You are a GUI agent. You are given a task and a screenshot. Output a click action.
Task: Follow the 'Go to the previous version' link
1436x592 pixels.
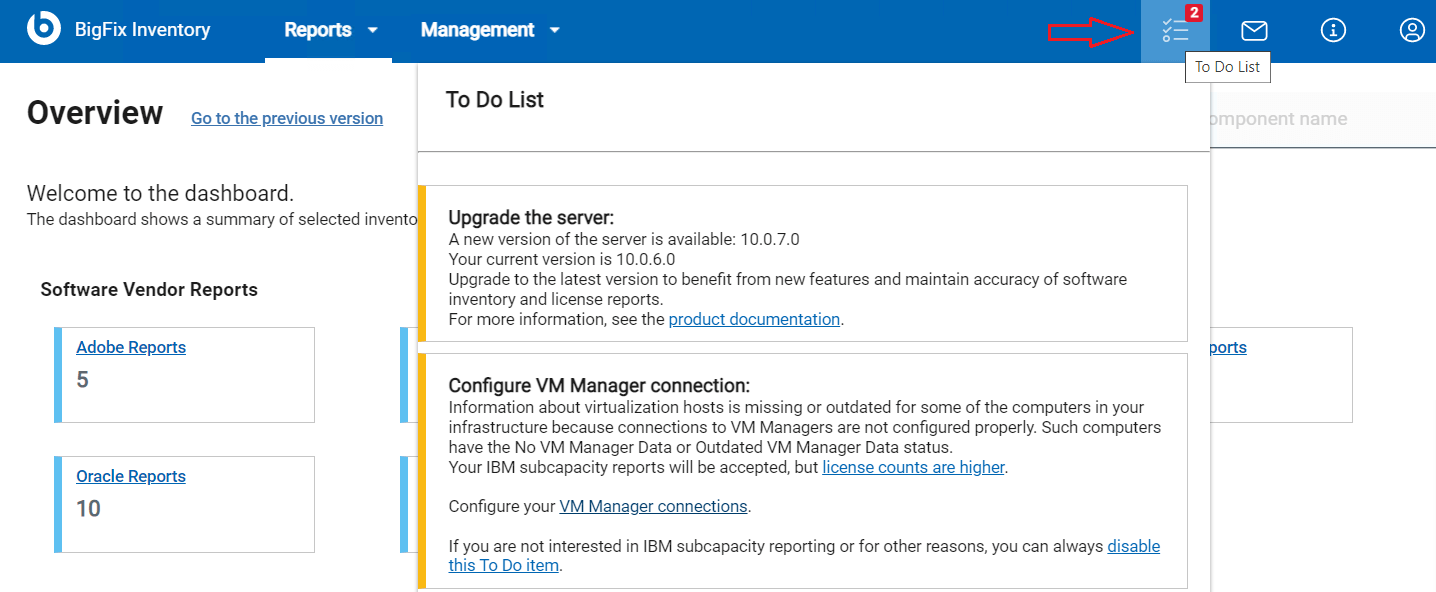(x=287, y=118)
